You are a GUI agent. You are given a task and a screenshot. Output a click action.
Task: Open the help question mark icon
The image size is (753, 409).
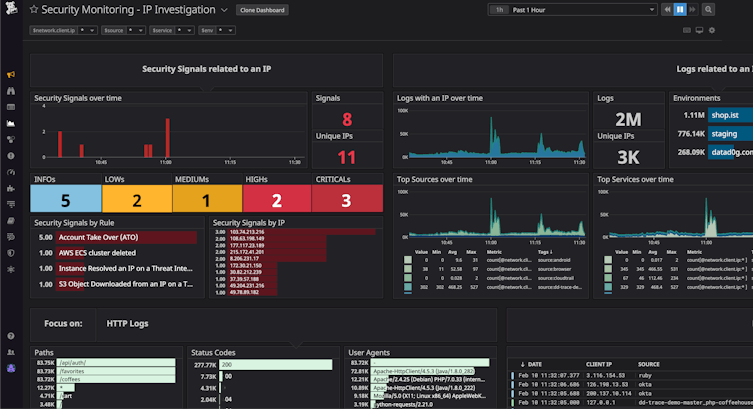(10, 336)
